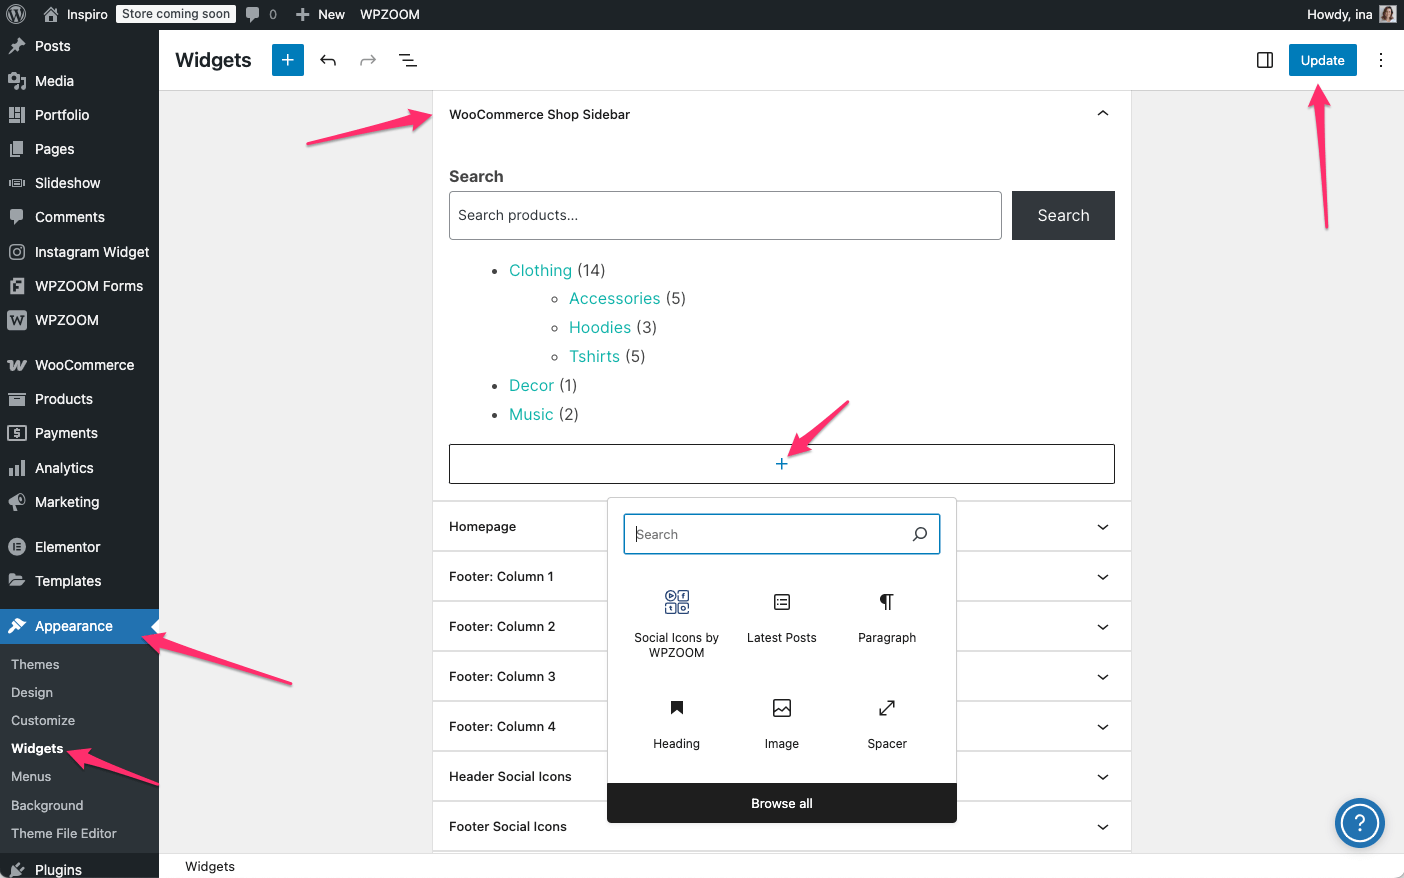
Task: Collapse the WooCommerce Shop Sidebar area
Action: [1102, 114]
